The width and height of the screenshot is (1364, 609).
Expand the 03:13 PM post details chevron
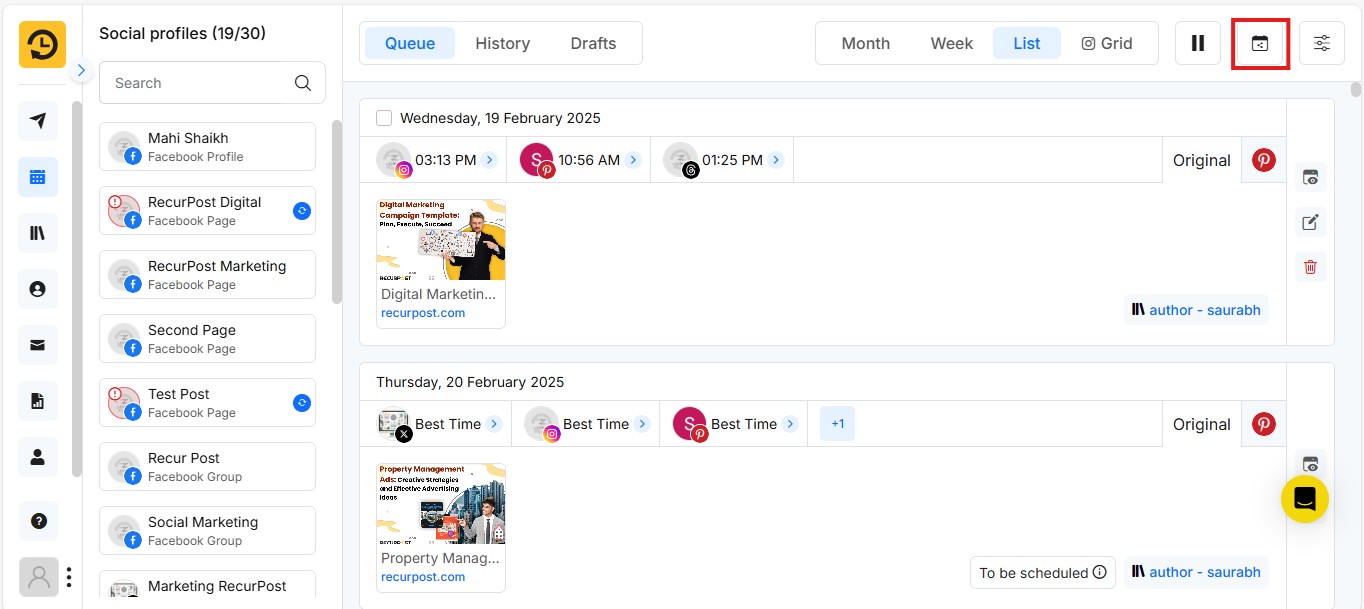click(489, 158)
